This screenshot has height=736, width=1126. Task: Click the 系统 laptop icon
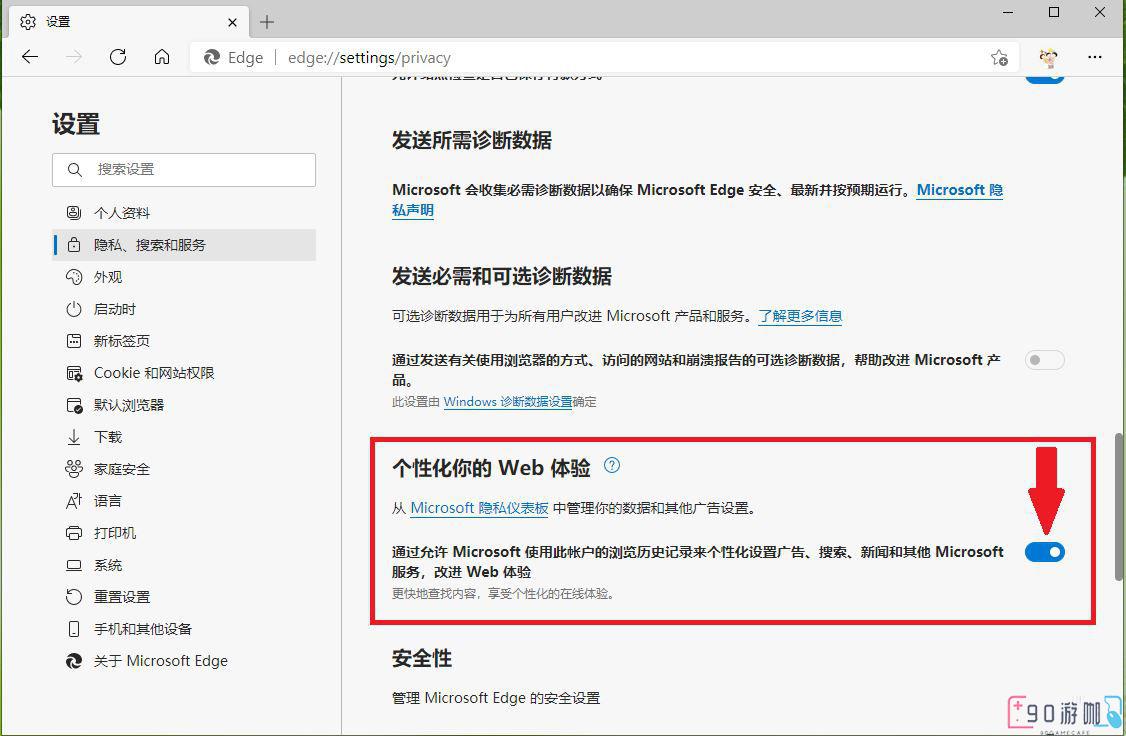click(74, 565)
